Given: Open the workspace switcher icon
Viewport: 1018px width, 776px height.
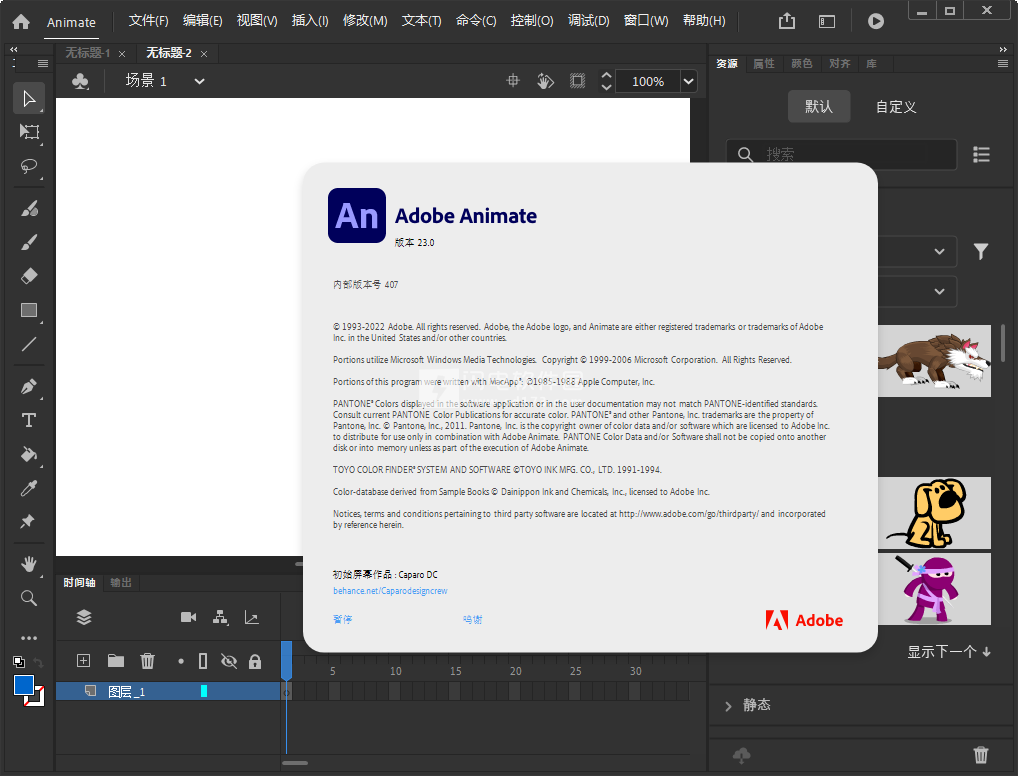Looking at the screenshot, I should [x=827, y=21].
